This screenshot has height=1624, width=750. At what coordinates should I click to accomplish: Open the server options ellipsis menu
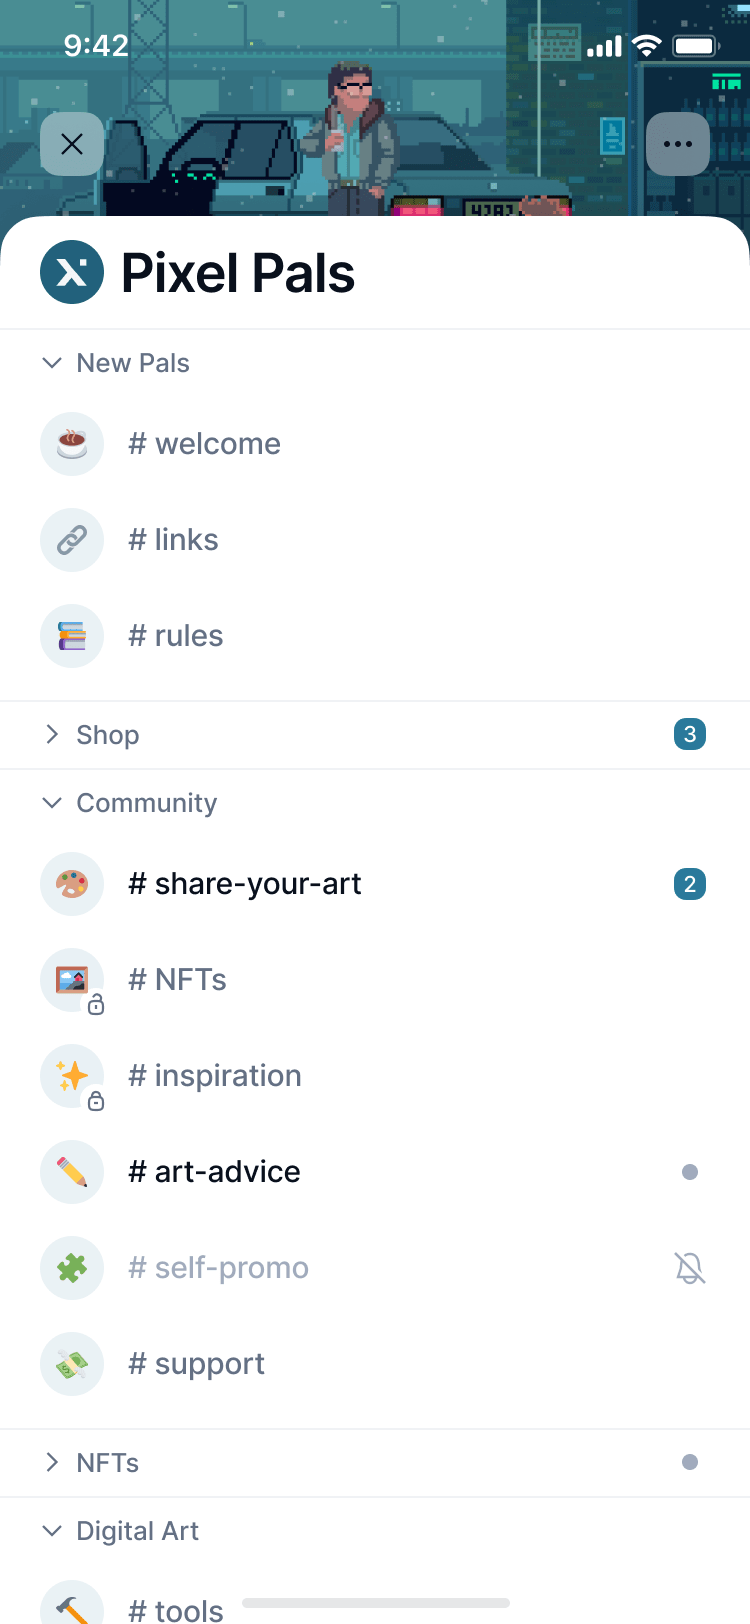678,143
